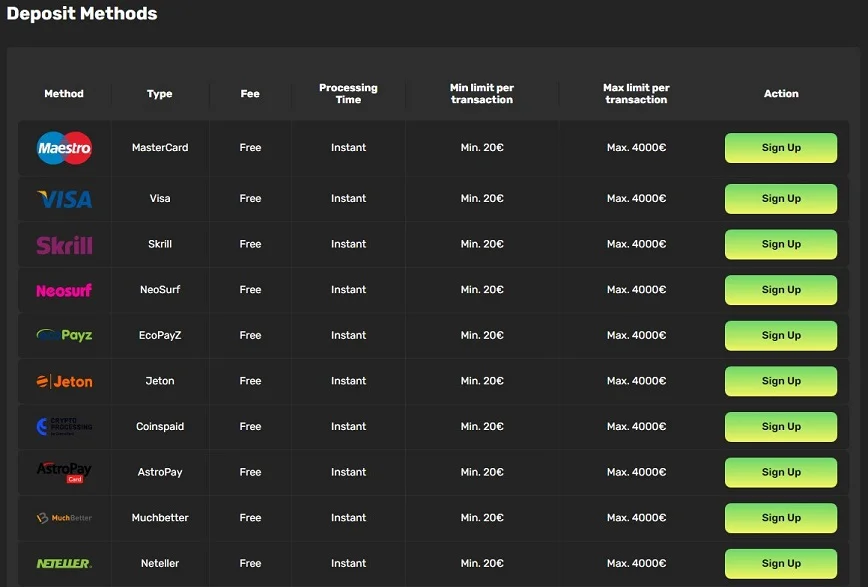The image size is (868, 587).
Task: Click the ecoPayz logo icon
Action: 64,335
